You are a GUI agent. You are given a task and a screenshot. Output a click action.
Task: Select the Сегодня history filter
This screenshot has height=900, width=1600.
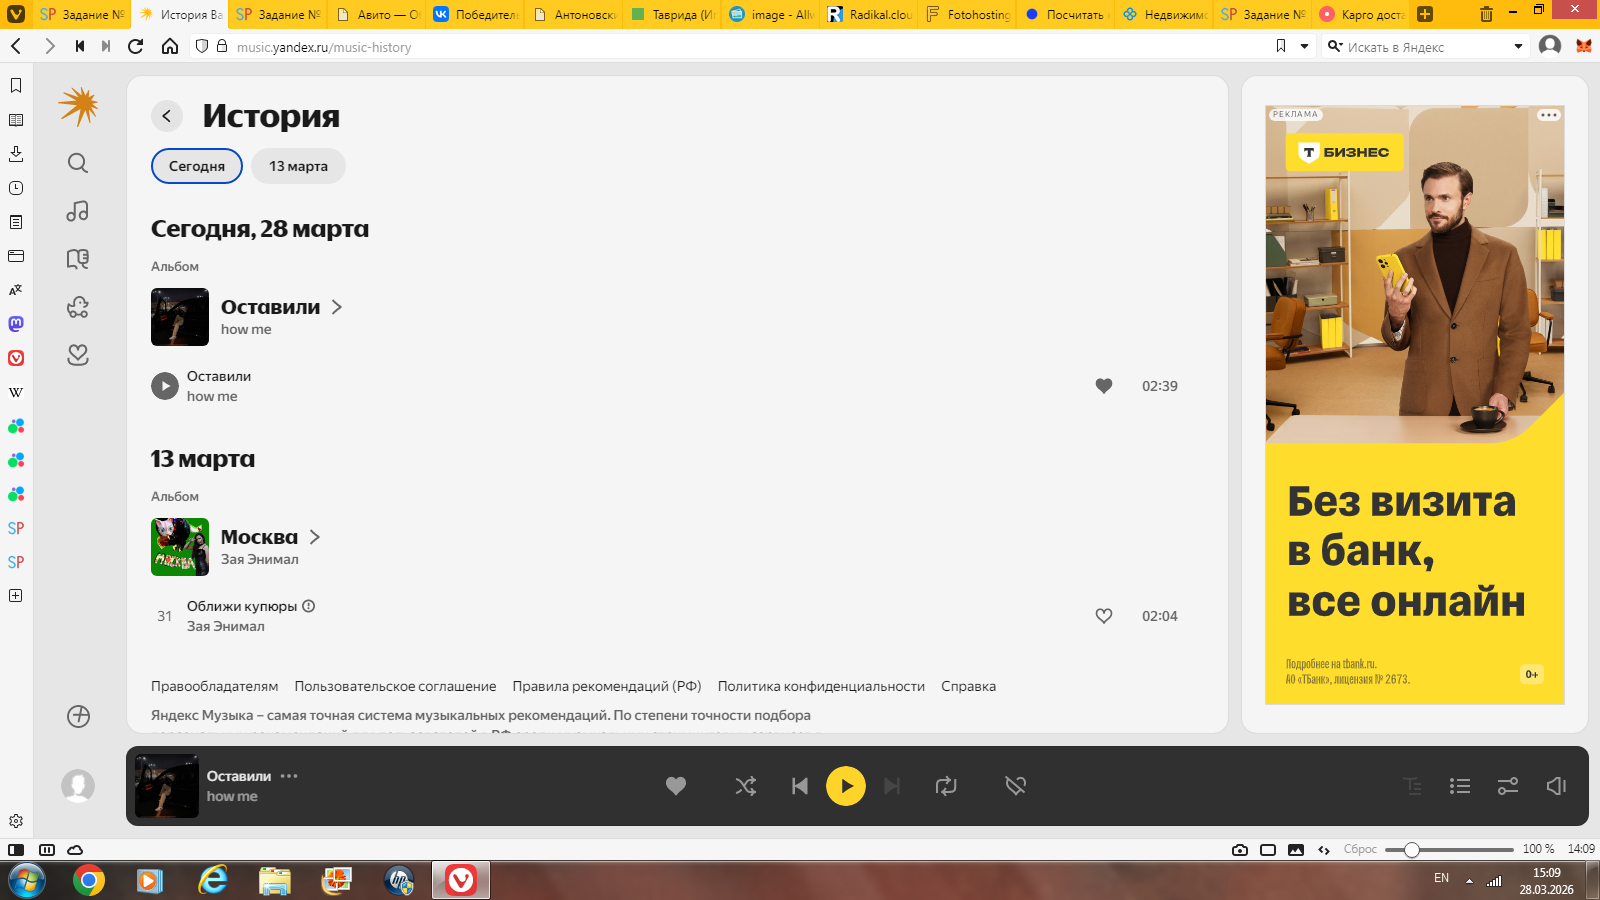(x=197, y=166)
